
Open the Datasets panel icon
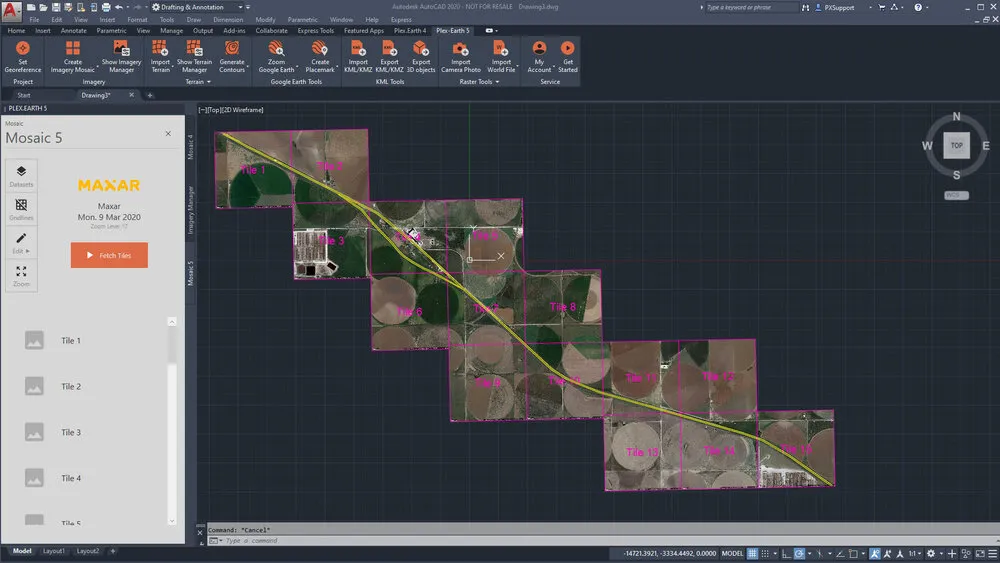(21, 176)
